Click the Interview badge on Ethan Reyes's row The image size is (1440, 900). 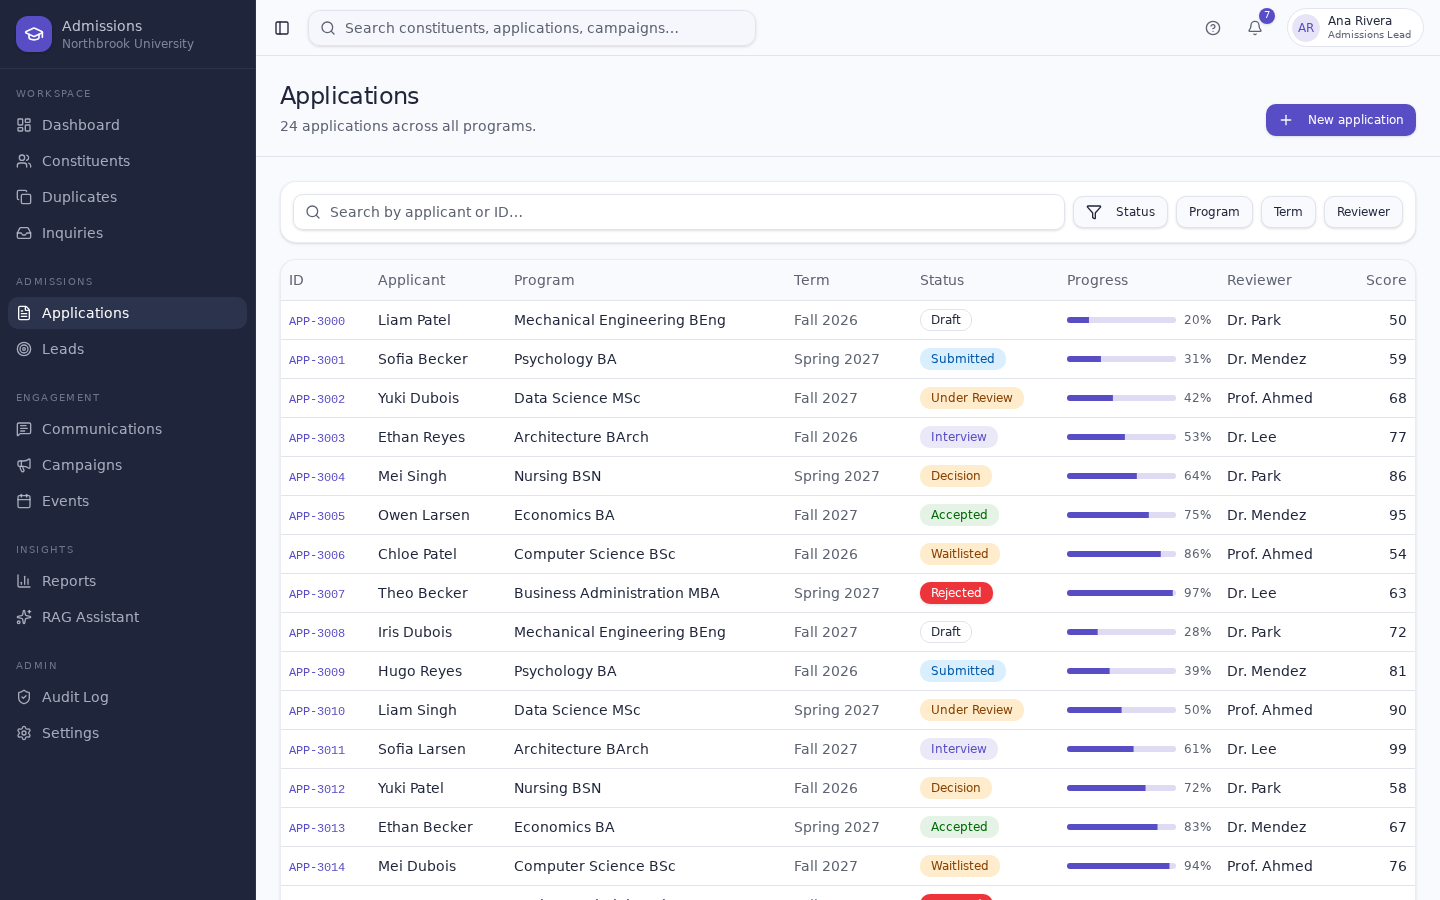959,437
